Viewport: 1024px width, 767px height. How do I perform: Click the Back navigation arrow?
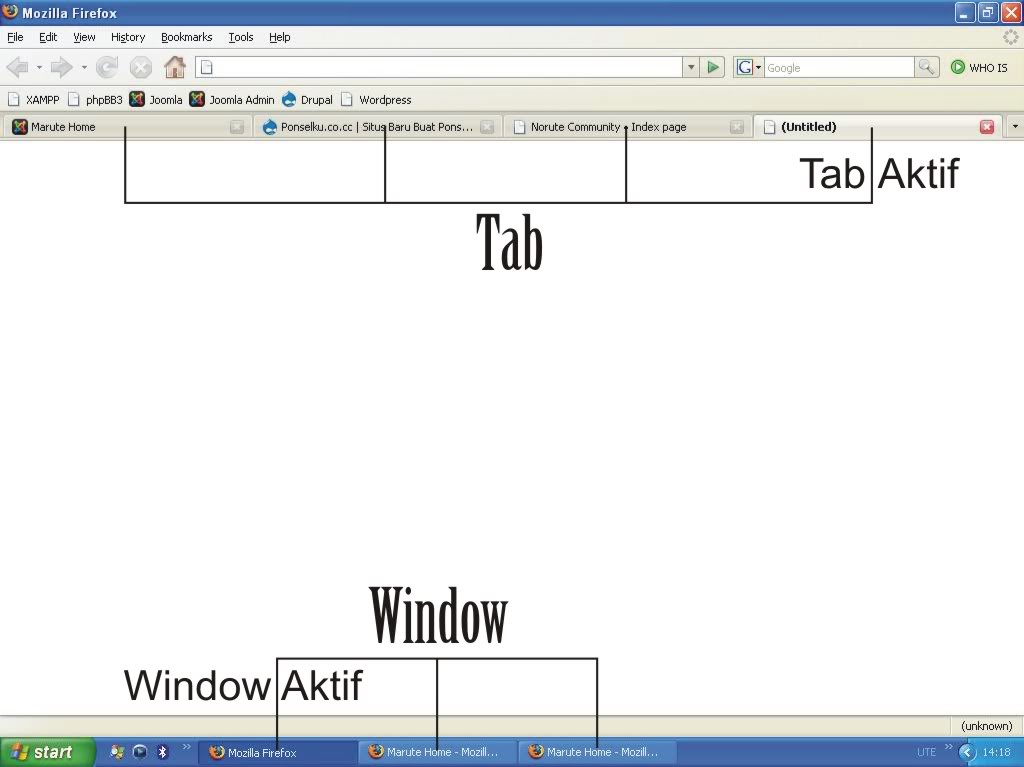[18, 67]
